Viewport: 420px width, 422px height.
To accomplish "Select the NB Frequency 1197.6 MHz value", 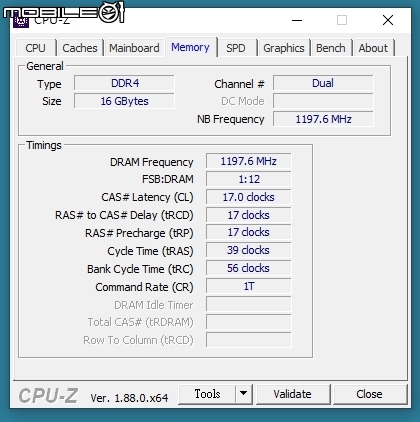I will click(323, 119).
